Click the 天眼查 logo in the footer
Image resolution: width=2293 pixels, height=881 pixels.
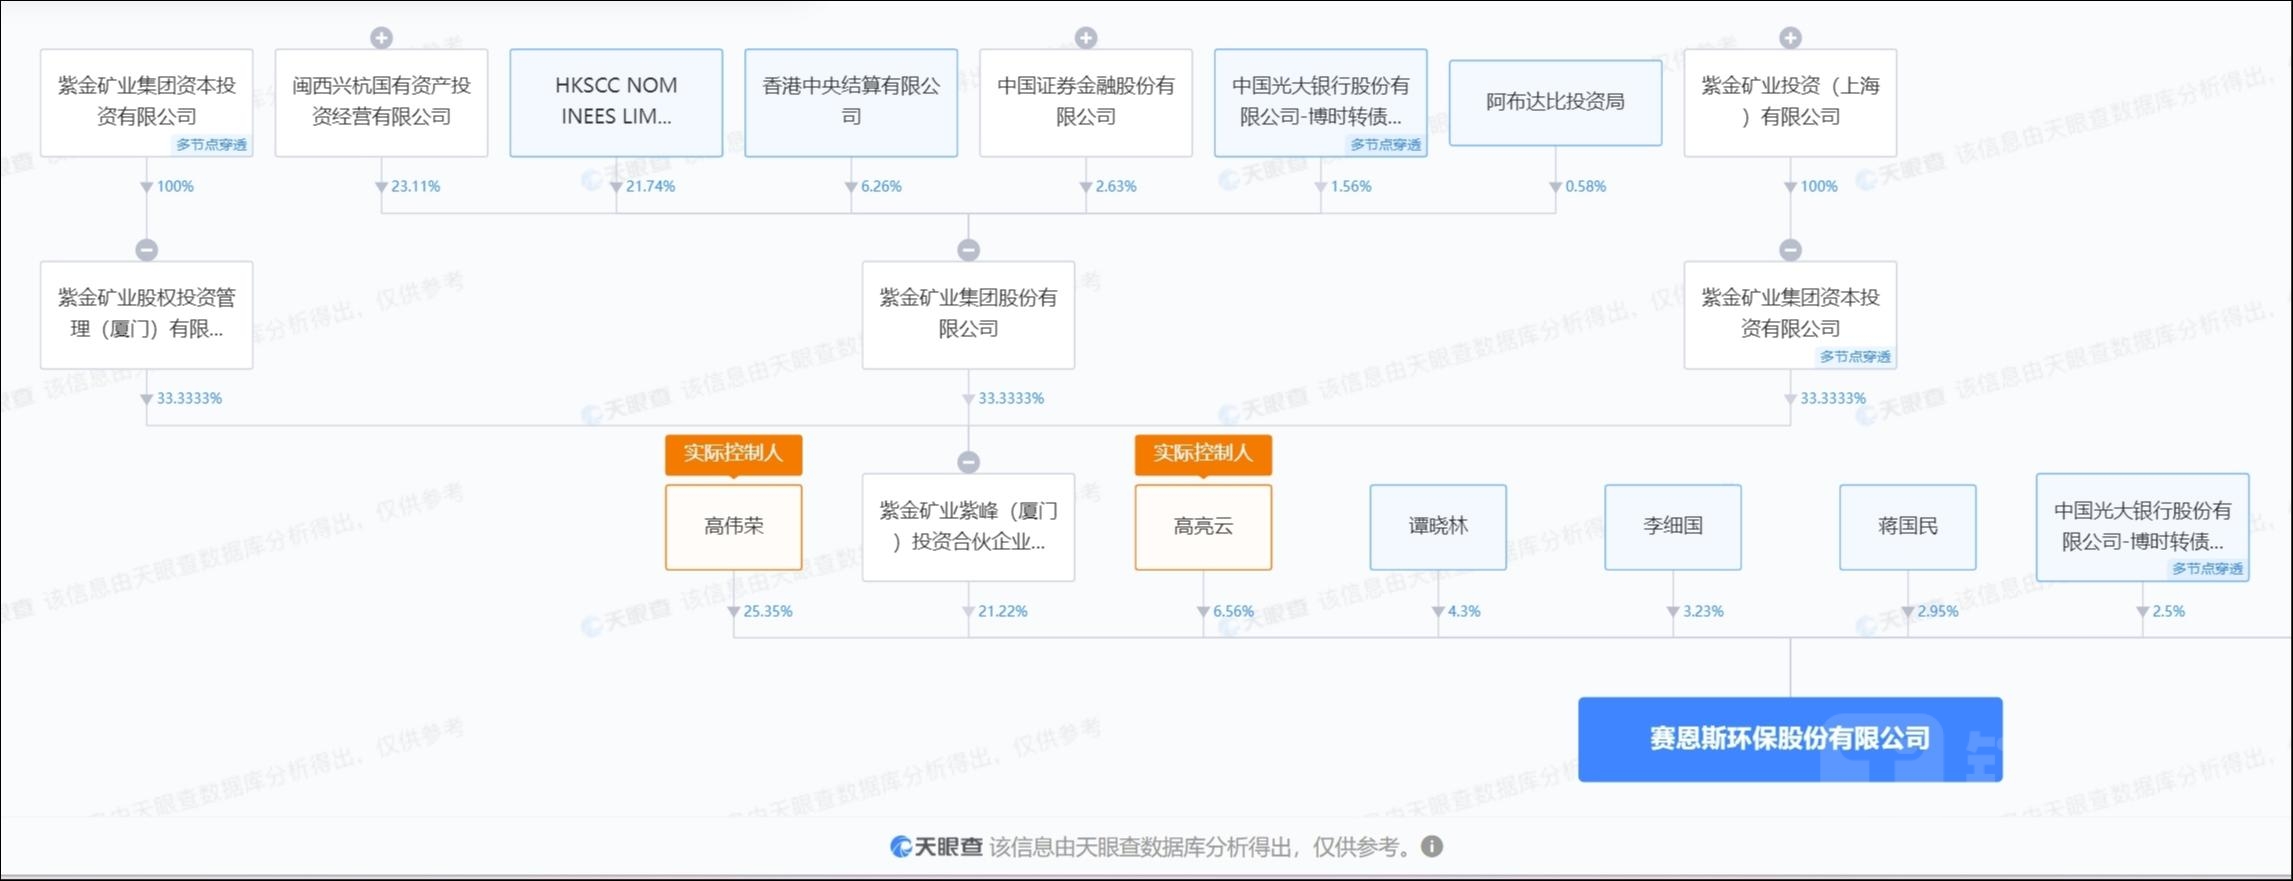tap(937, 847)
